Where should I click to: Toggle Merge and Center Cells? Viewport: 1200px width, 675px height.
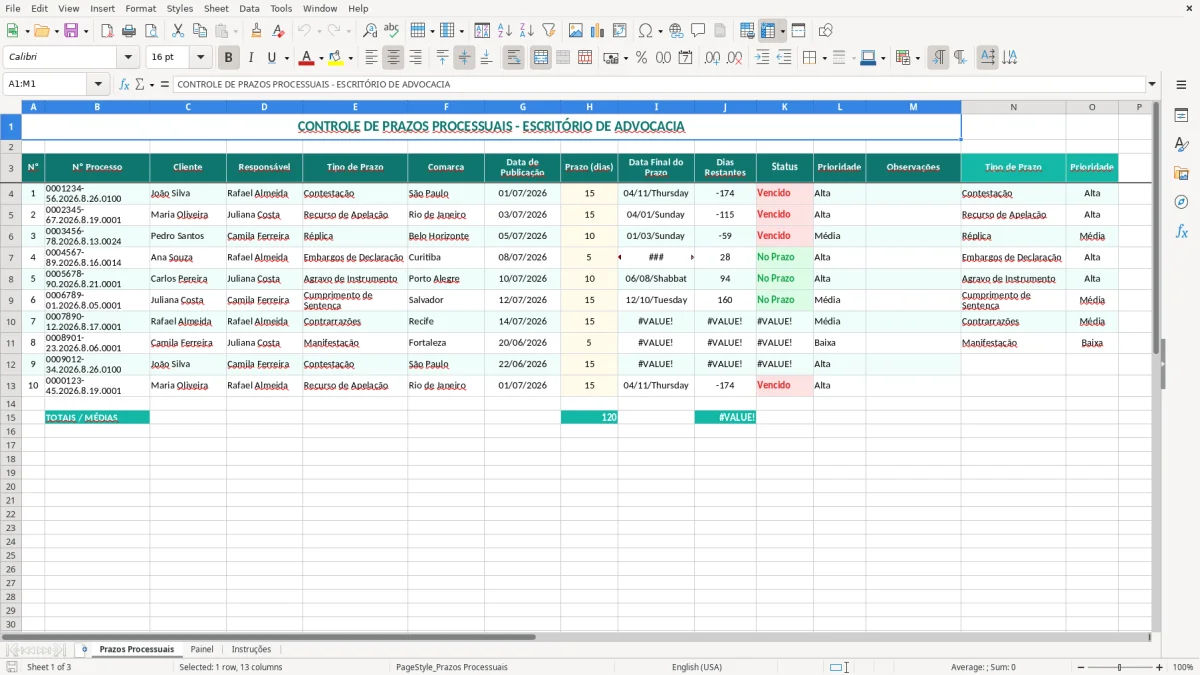[541, 58]
